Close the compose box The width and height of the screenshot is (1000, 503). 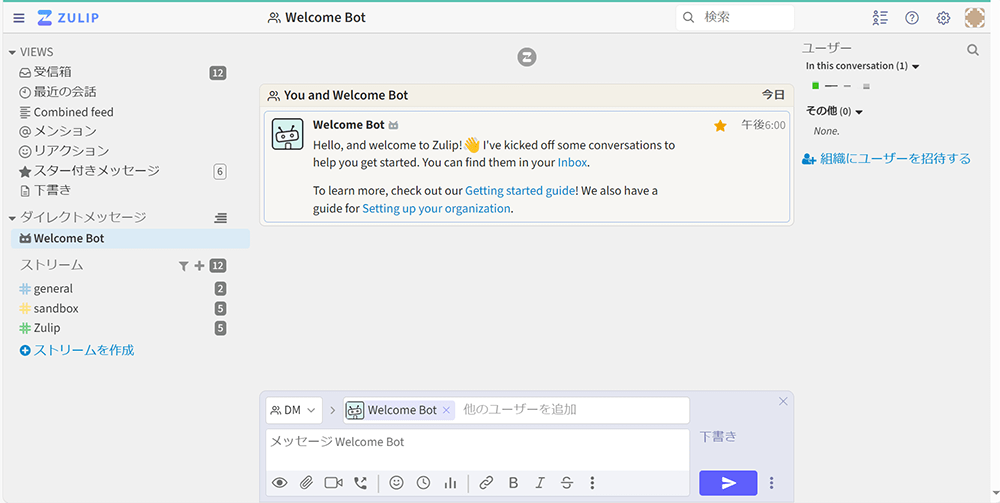783,401
